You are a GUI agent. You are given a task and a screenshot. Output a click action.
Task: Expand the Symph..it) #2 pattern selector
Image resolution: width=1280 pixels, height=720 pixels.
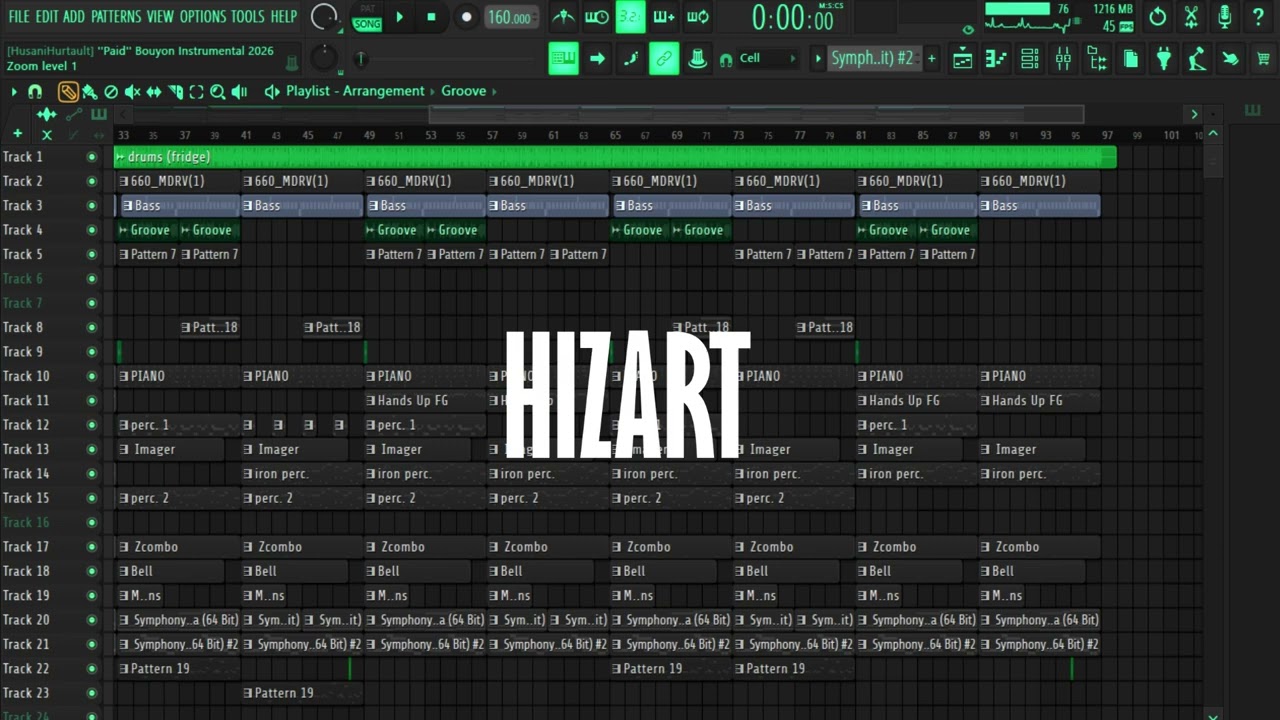click(873, 59)
